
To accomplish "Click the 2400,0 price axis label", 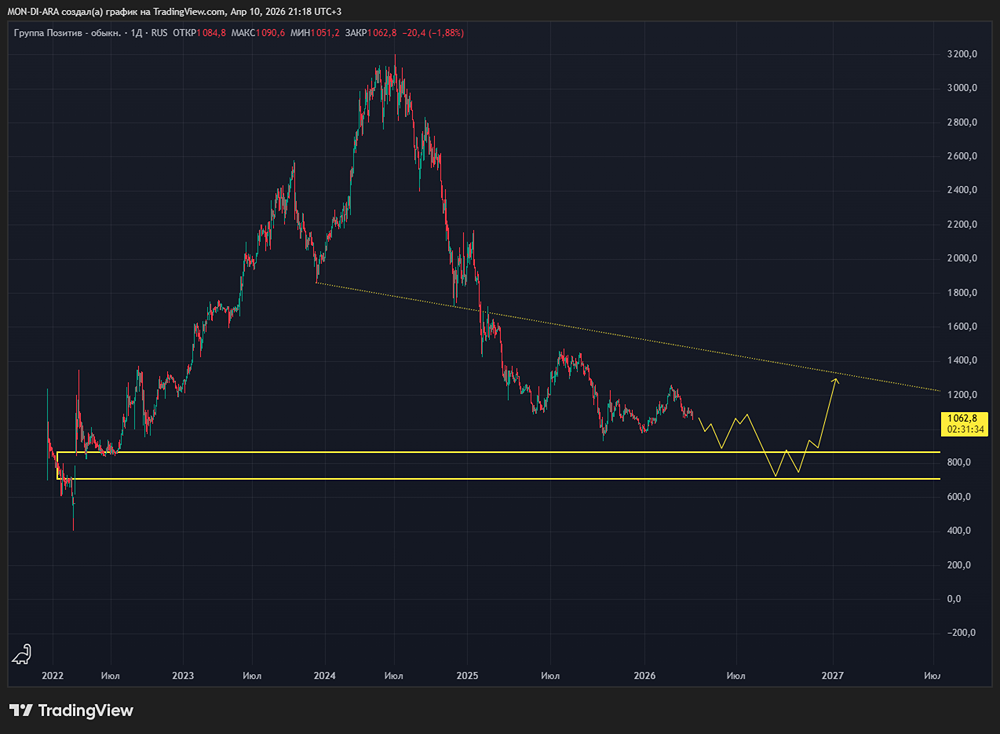I will tap(962, 190).
